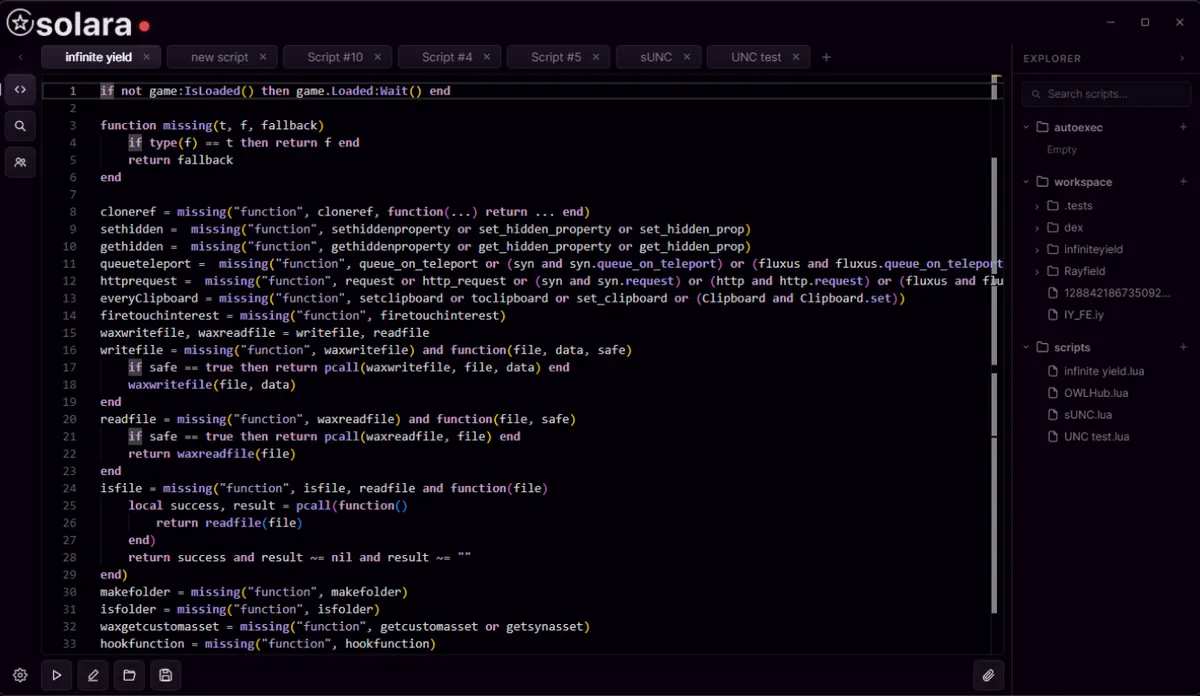This screenshot has height=696, width=1200.
Task: Click the red status dot beside solara
Action: 144,26
